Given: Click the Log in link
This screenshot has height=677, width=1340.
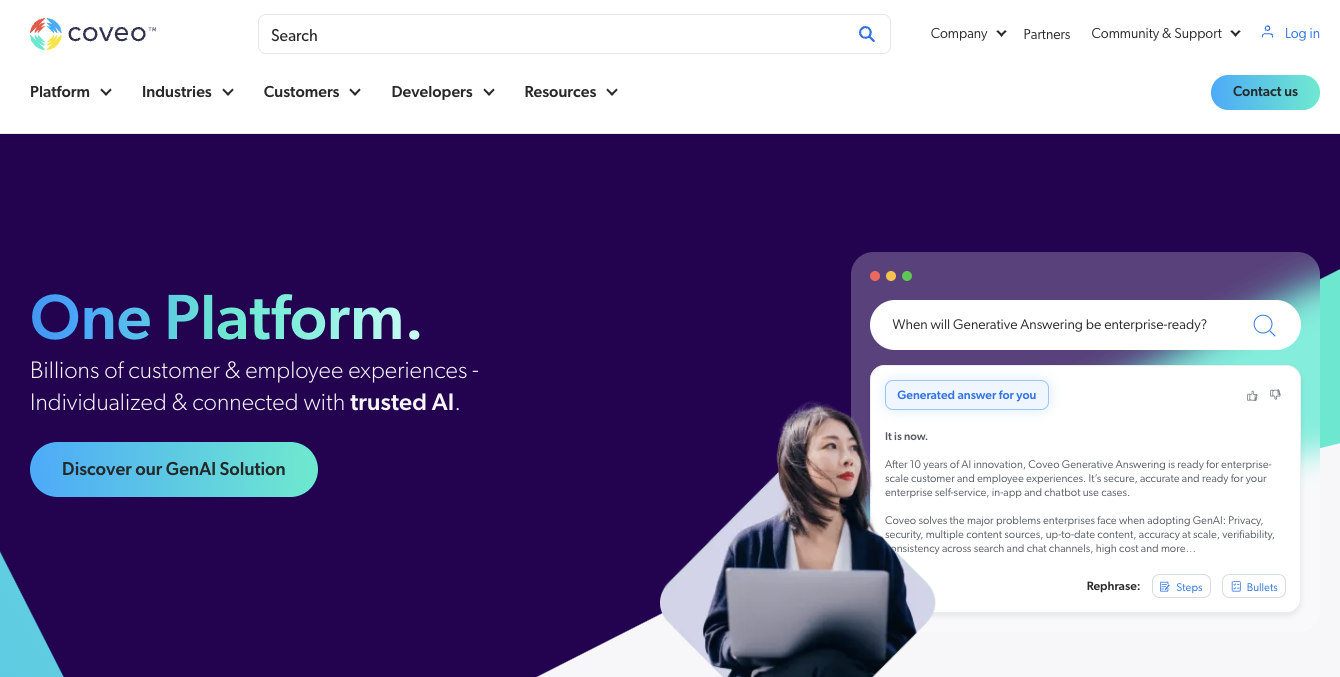Looking at the screenshot, I should [1302, 33].
